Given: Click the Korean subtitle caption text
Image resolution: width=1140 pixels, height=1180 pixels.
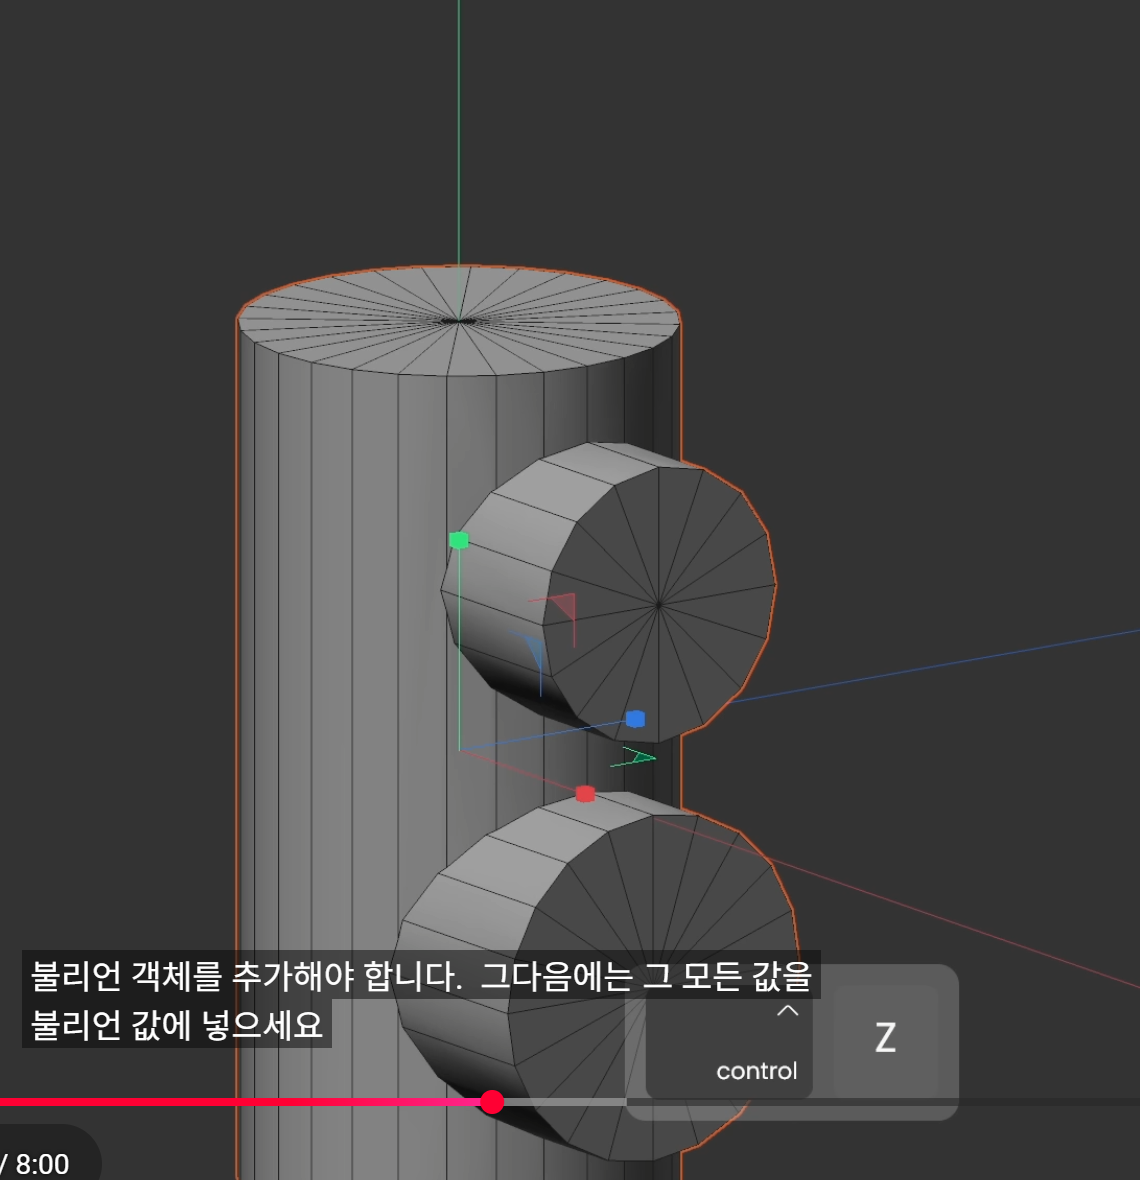Looking at the screenshot, I should (421, 1000).
